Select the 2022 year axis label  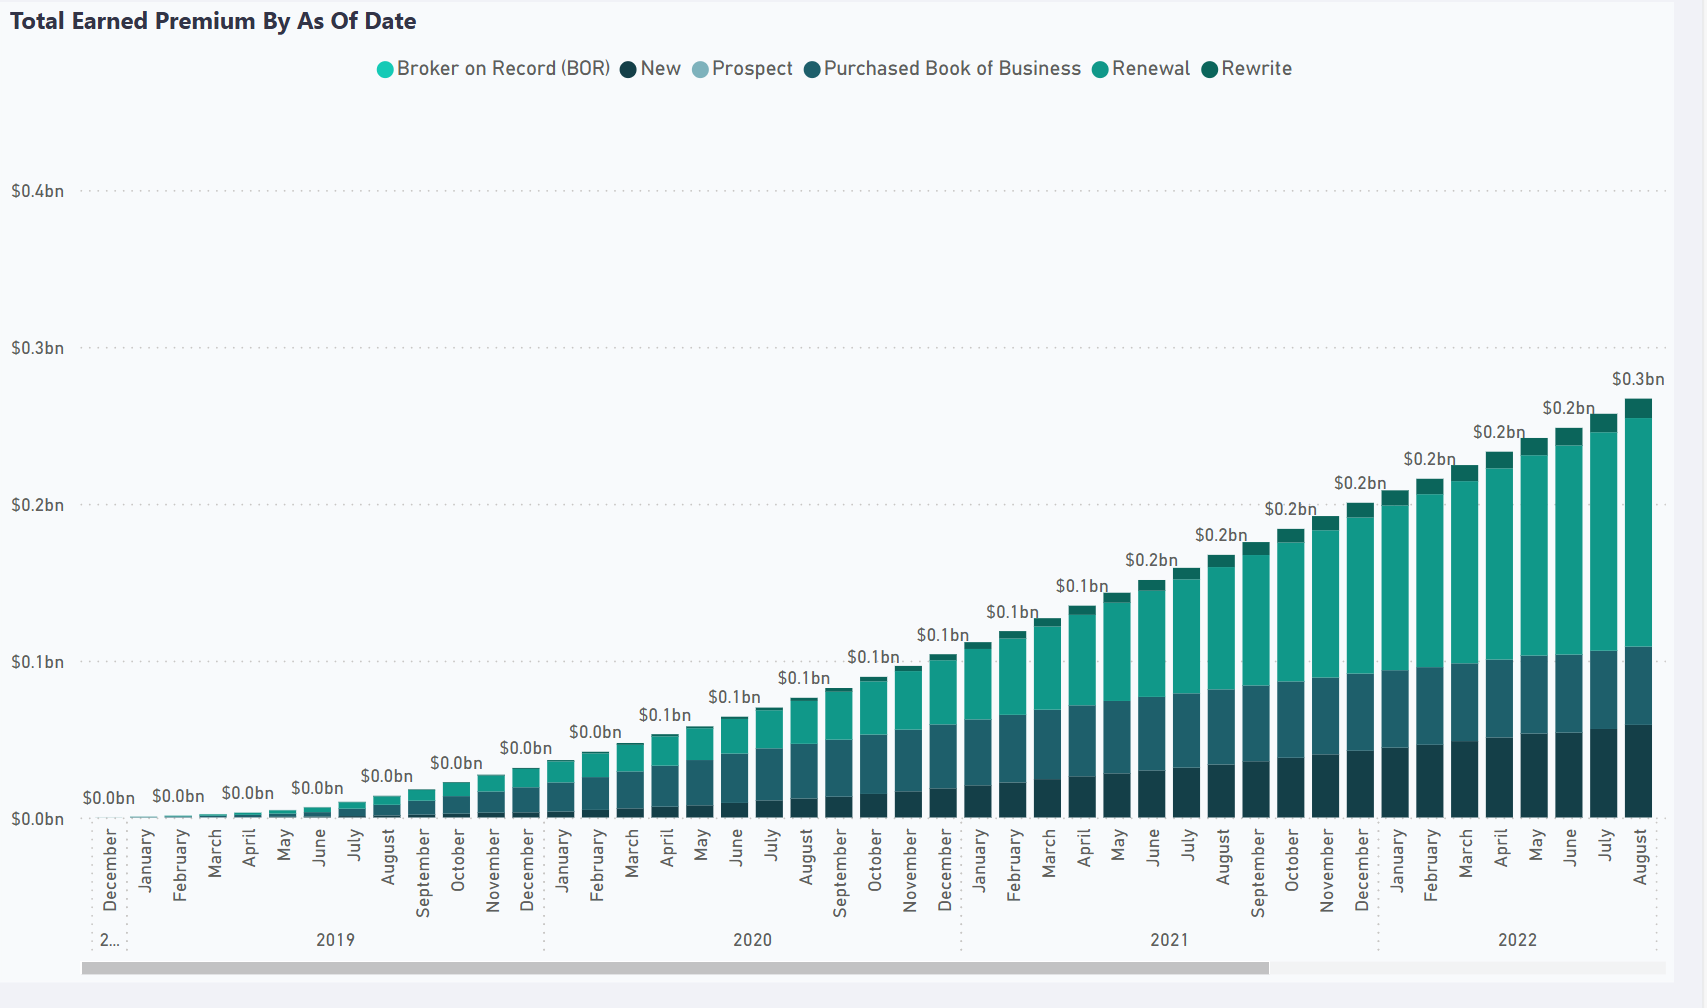tap(1517, 940)
